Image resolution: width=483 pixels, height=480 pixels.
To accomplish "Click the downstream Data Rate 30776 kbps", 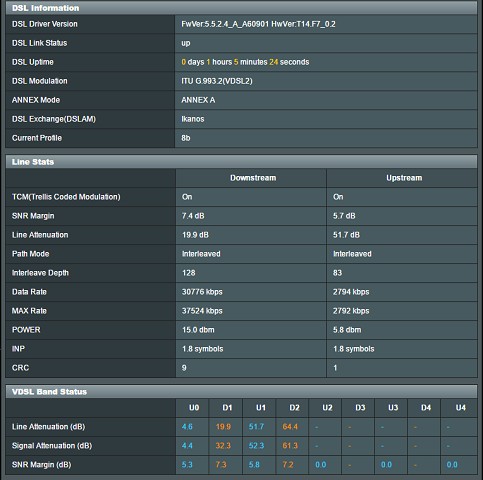I will (202, 292).
